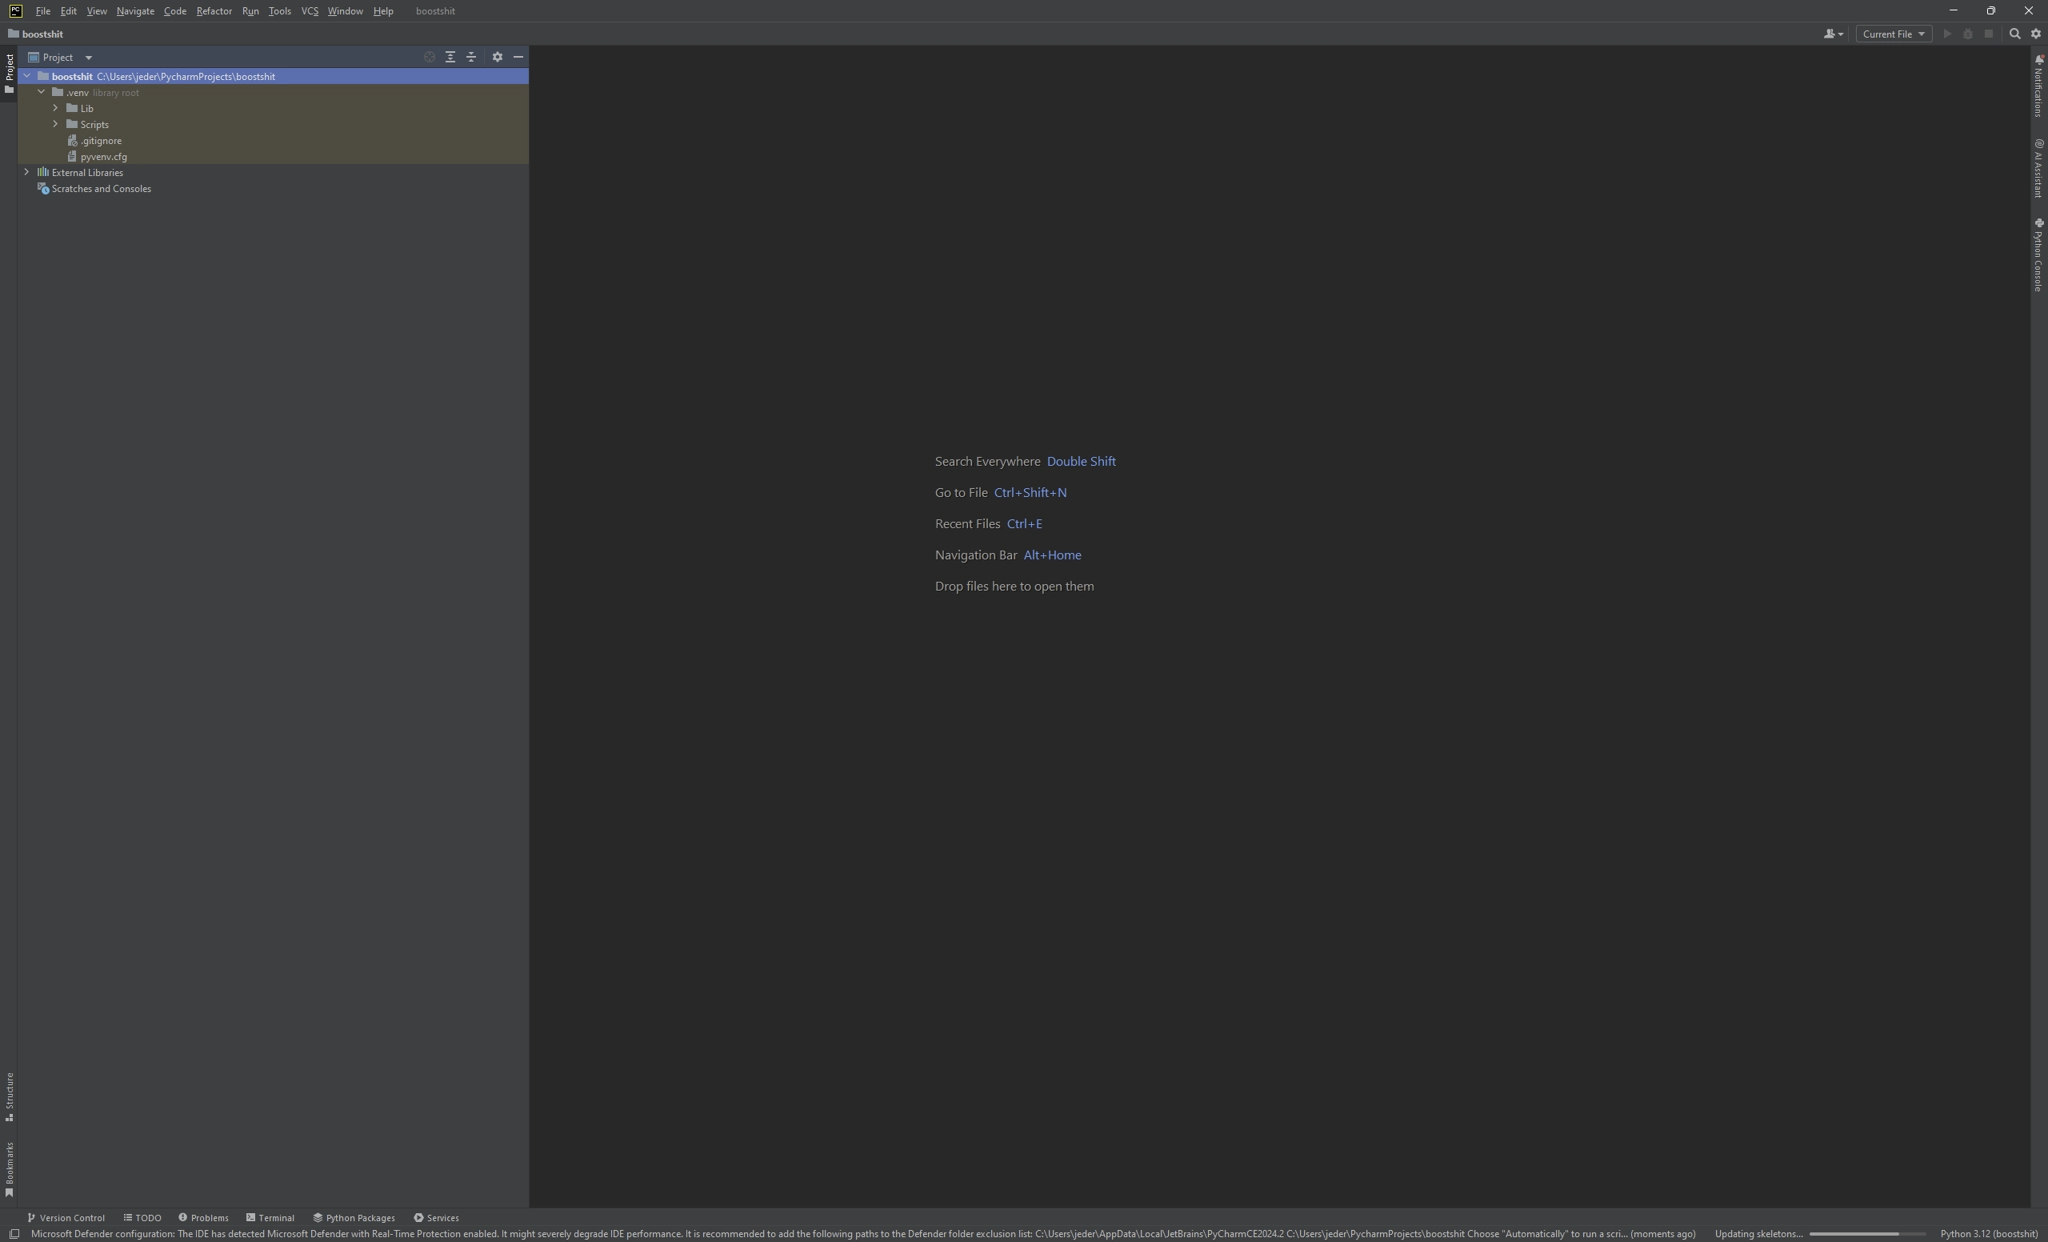Open IDE settings gear in toolbar
Viewport: 2048px width, 1242px height.
click(x=2035, y=34)
